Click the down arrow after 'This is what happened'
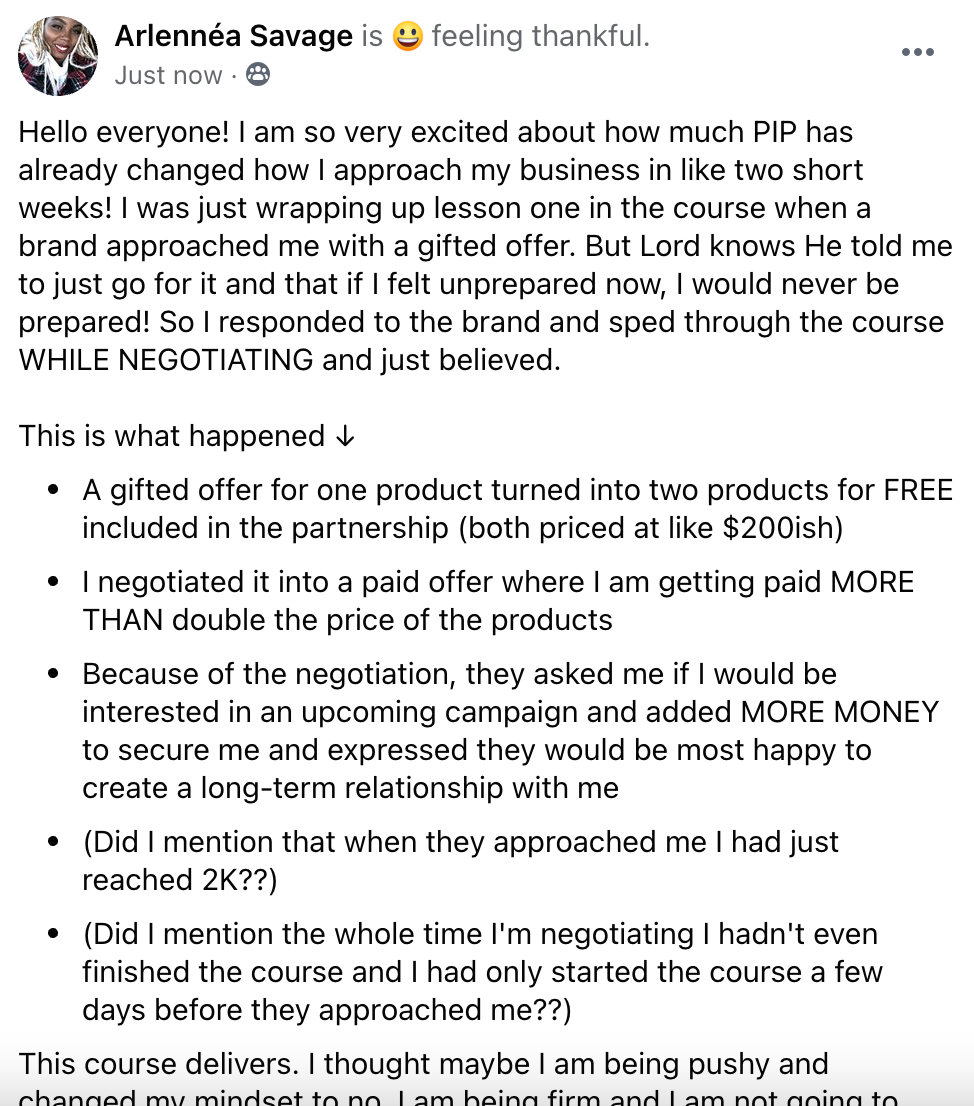The height and width of the screenshot is (1106, 974). 345,437
